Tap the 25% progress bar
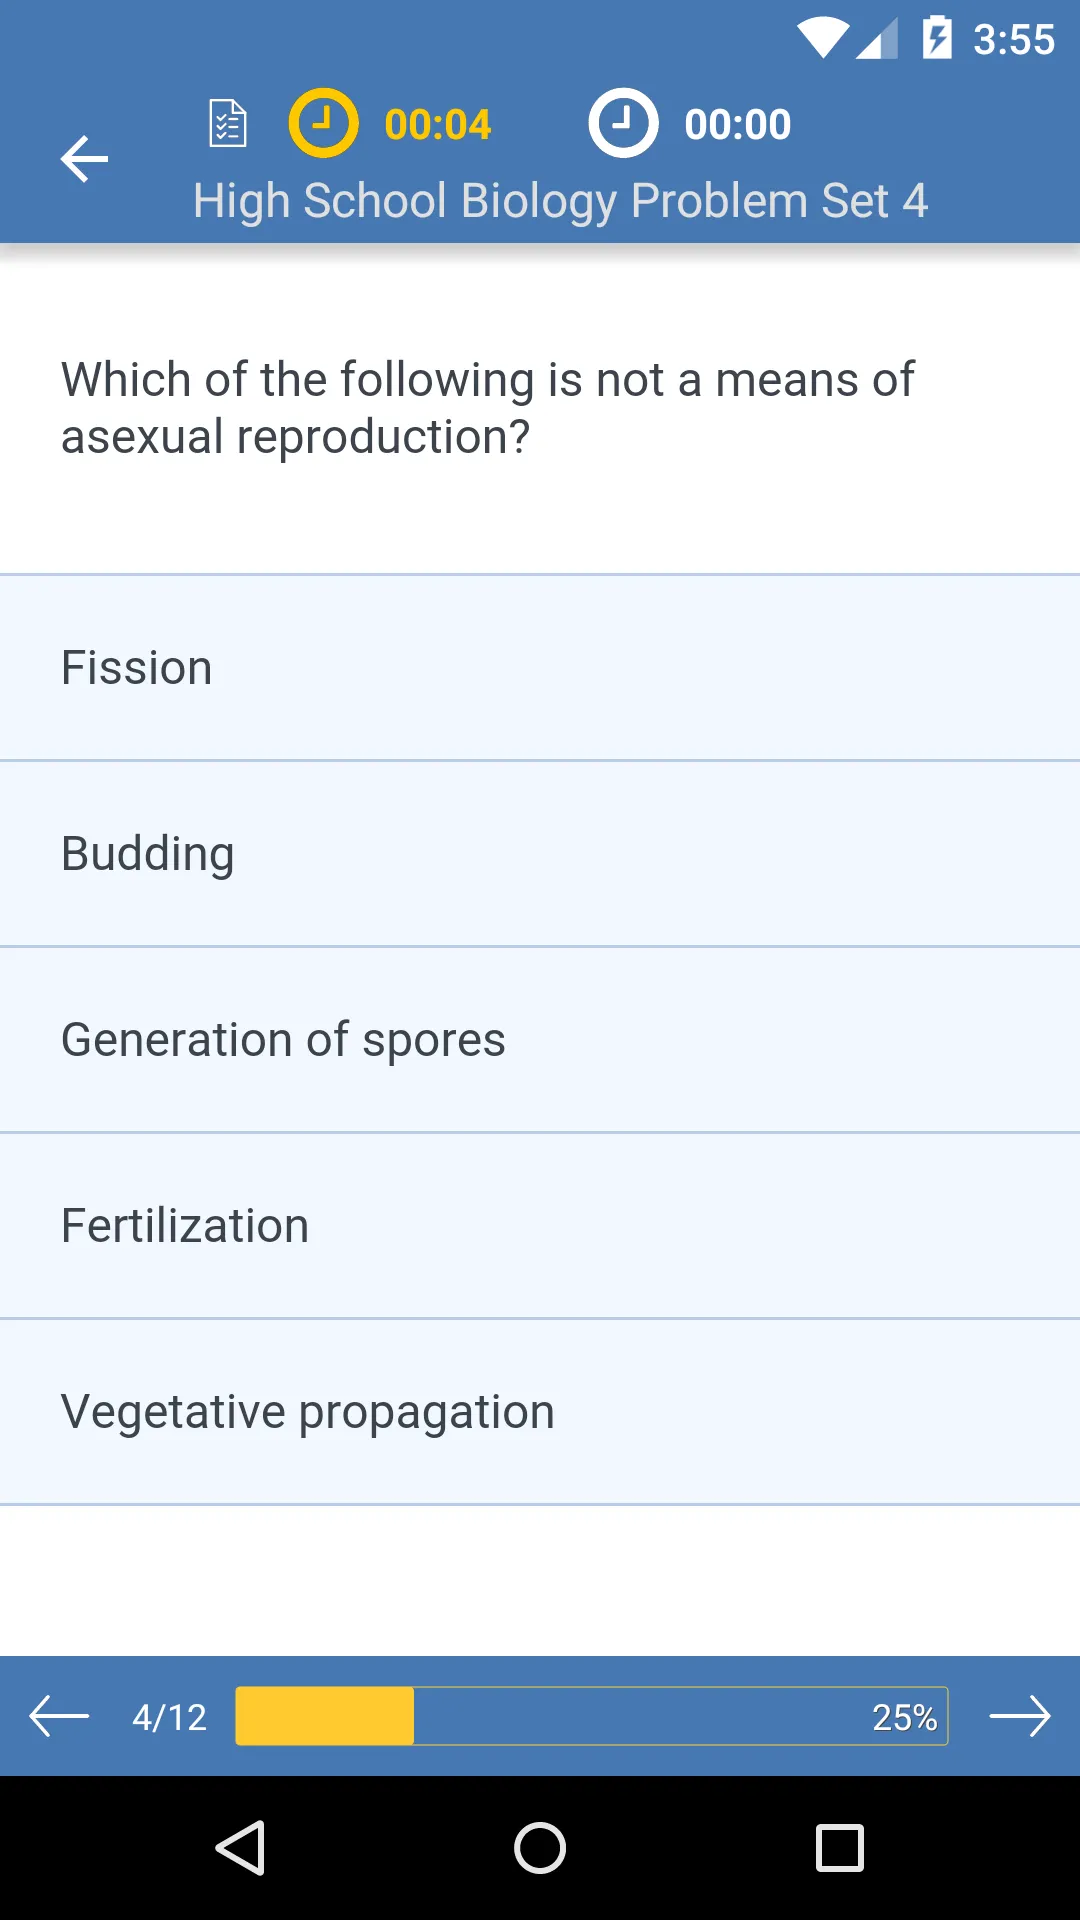The height and width of the screenshot is (1920, 1080). (x=592, y=1716)
